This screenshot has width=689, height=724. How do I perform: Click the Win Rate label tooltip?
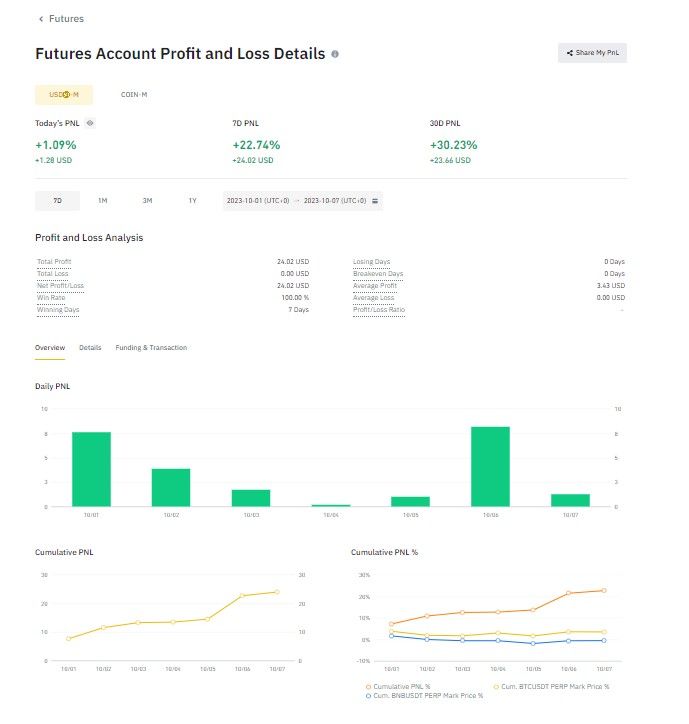click(x=51, y=298)
